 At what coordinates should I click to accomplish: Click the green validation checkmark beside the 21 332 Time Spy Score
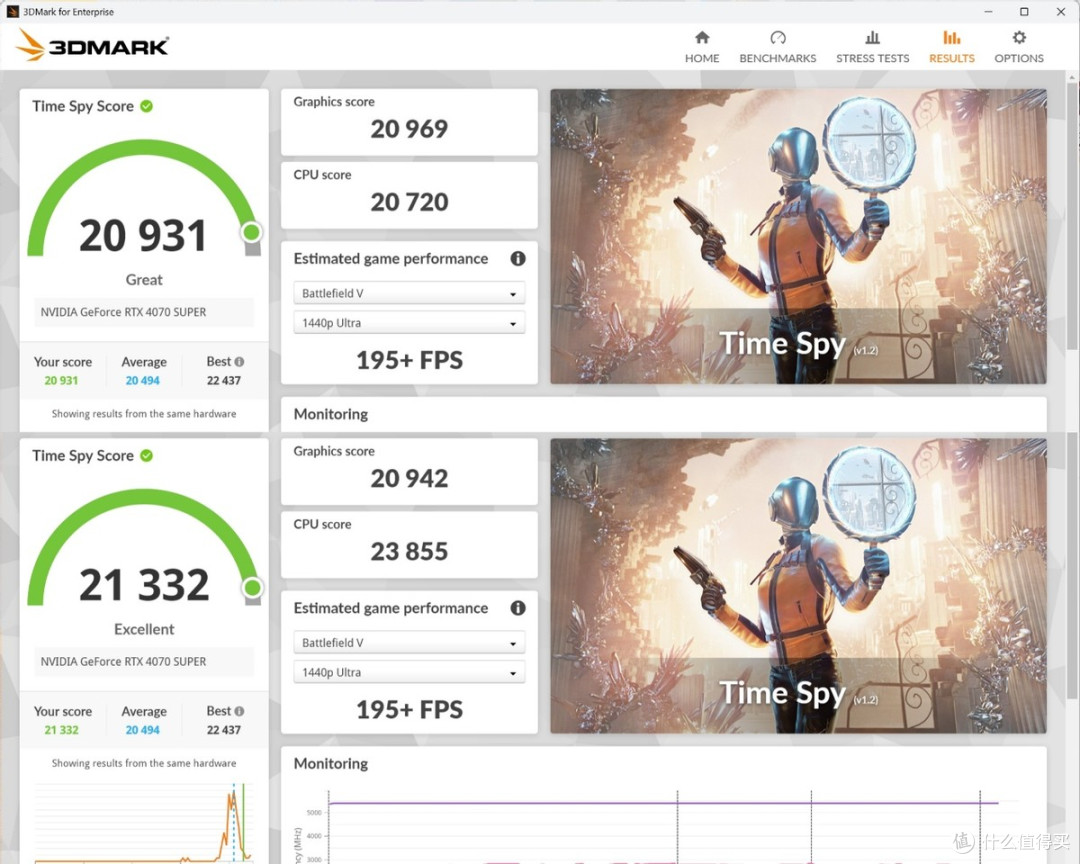147,455
